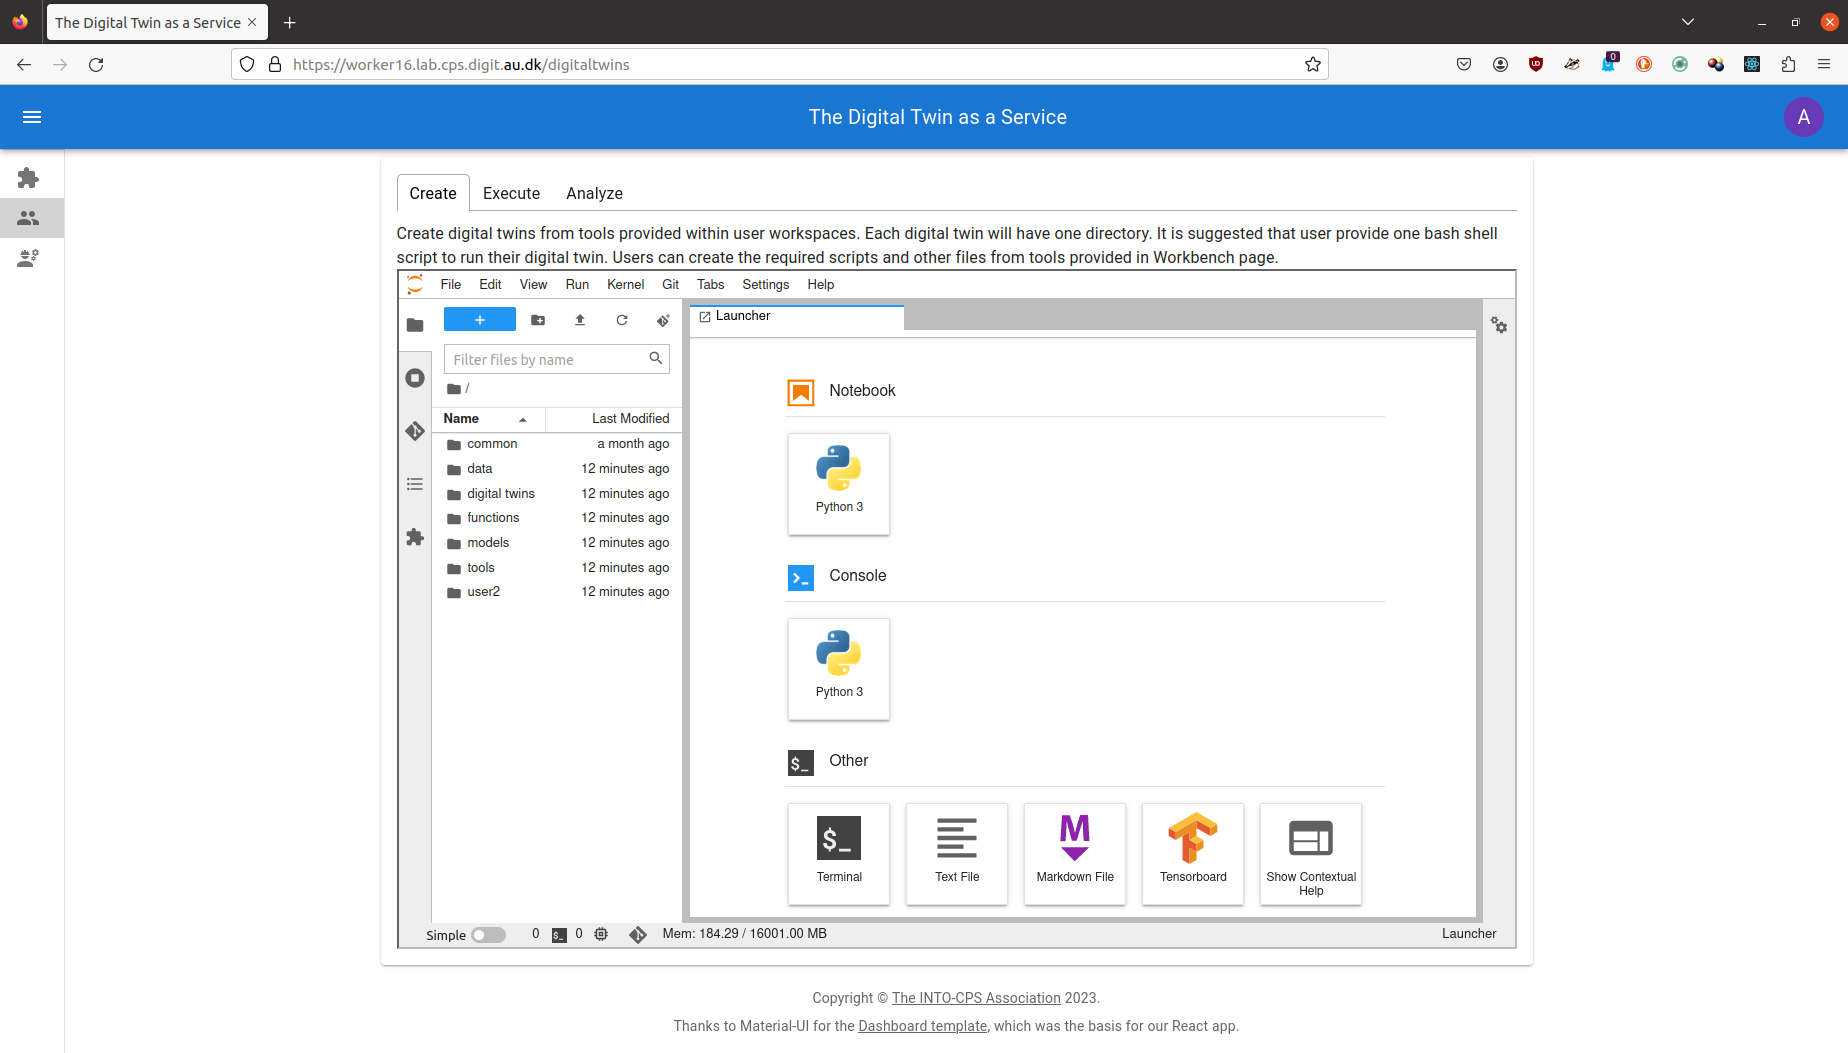Open the File menu
Image resolution: width=1848 pixels, height=1053 pixels.
pyautogui.click(x=451, y=284)
